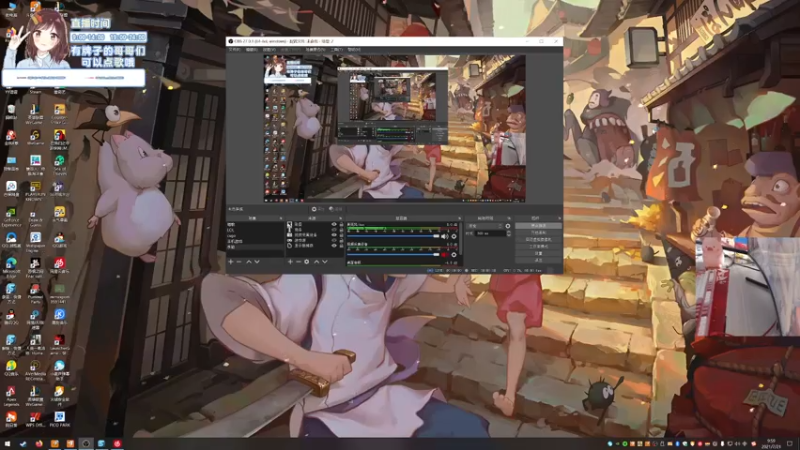The width and height of the screenshot is (800, 450).
Task: Undock the Sources panel with its header icon
Action: click(x=341, y=218)
